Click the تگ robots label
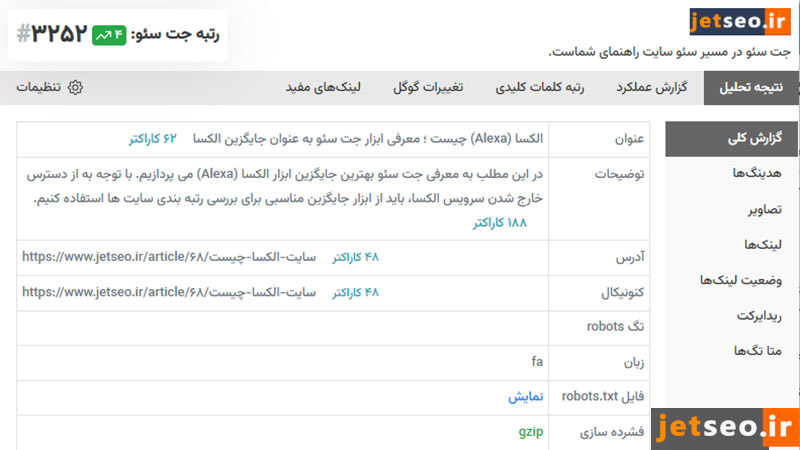 point(615,327)
